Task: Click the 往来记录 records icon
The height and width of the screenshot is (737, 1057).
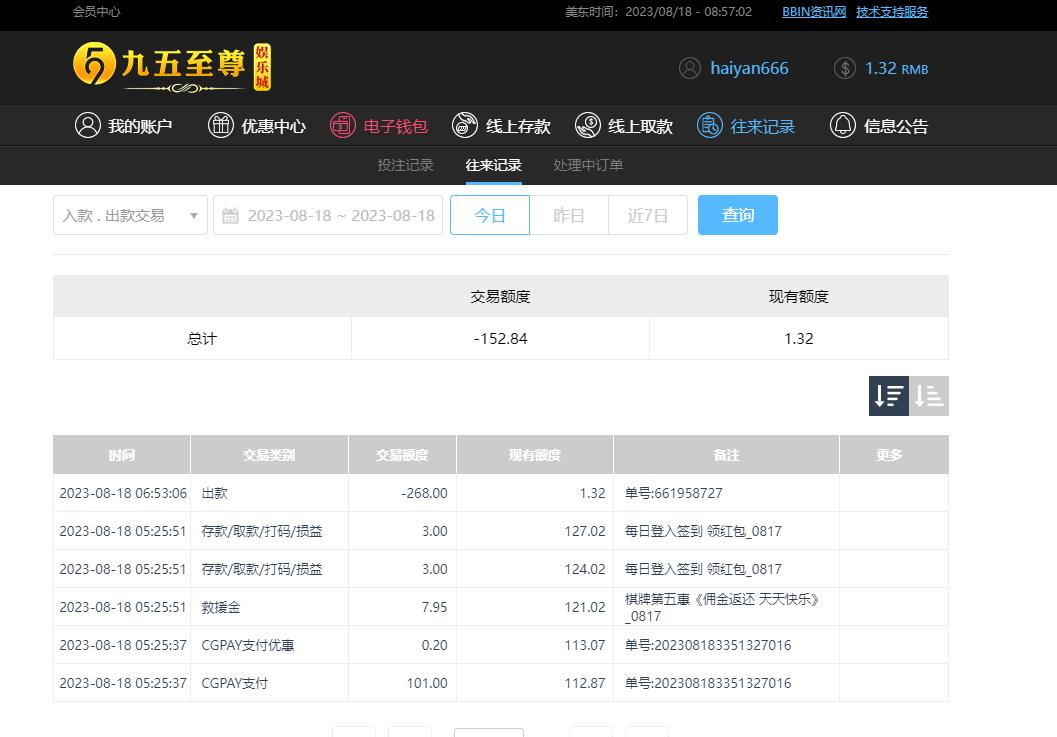Action: (x=710, y=125)
